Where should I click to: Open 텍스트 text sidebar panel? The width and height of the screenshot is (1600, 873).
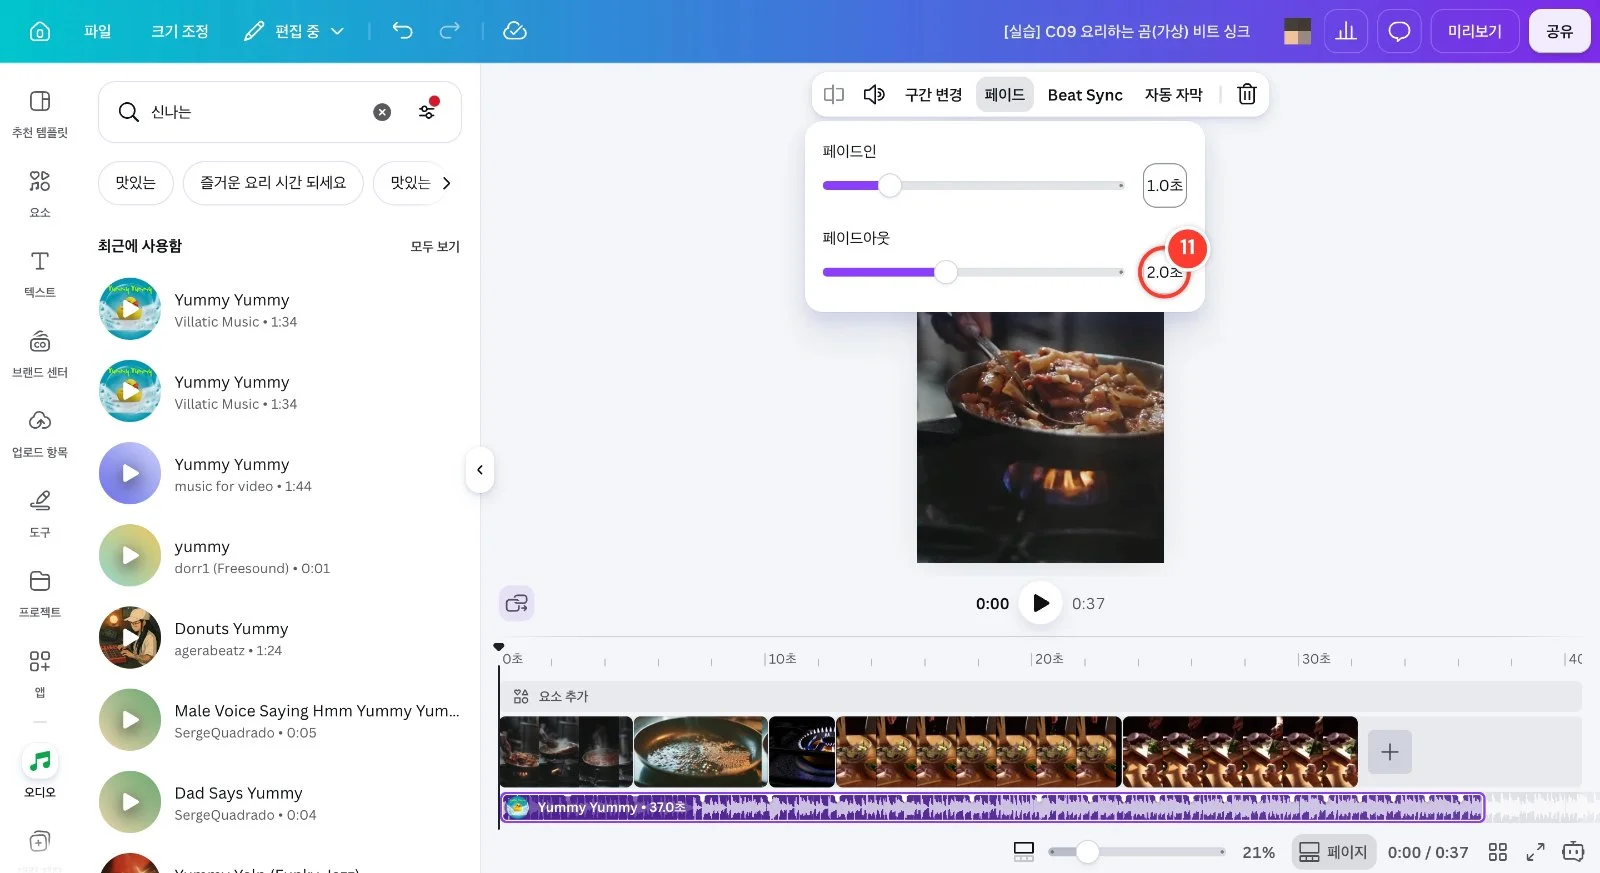coord(40,274)
